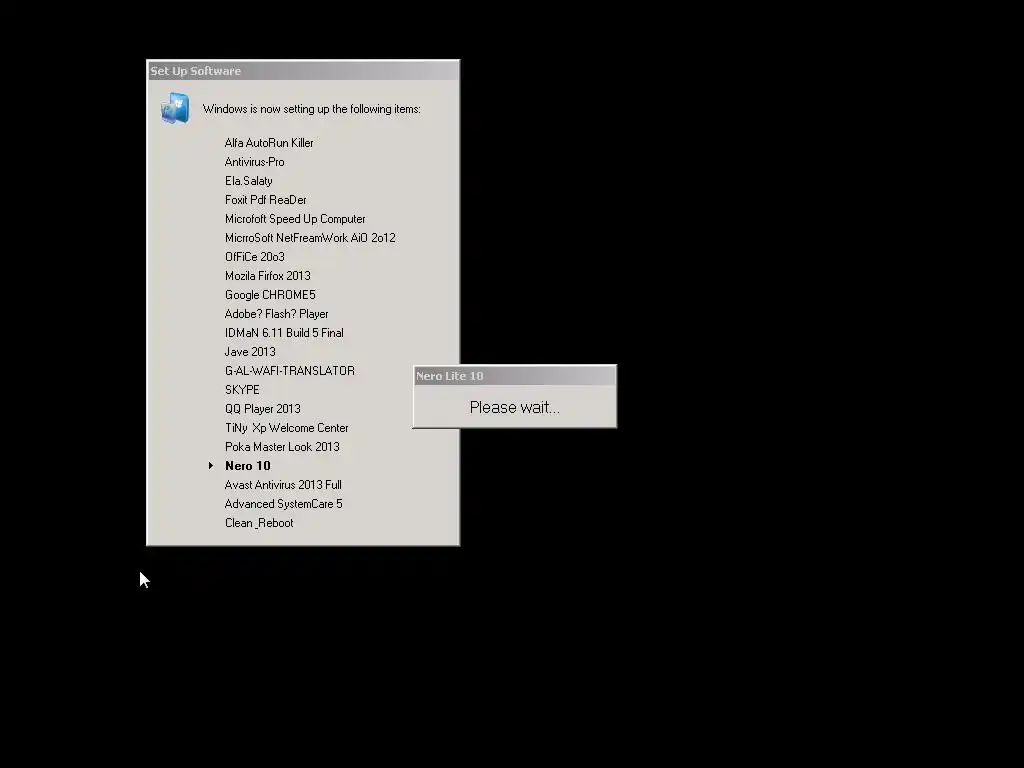Select the bold 'Nero 10' item
The height and width of the screenshot is (768, 1024).
click(x=248, y=466)
